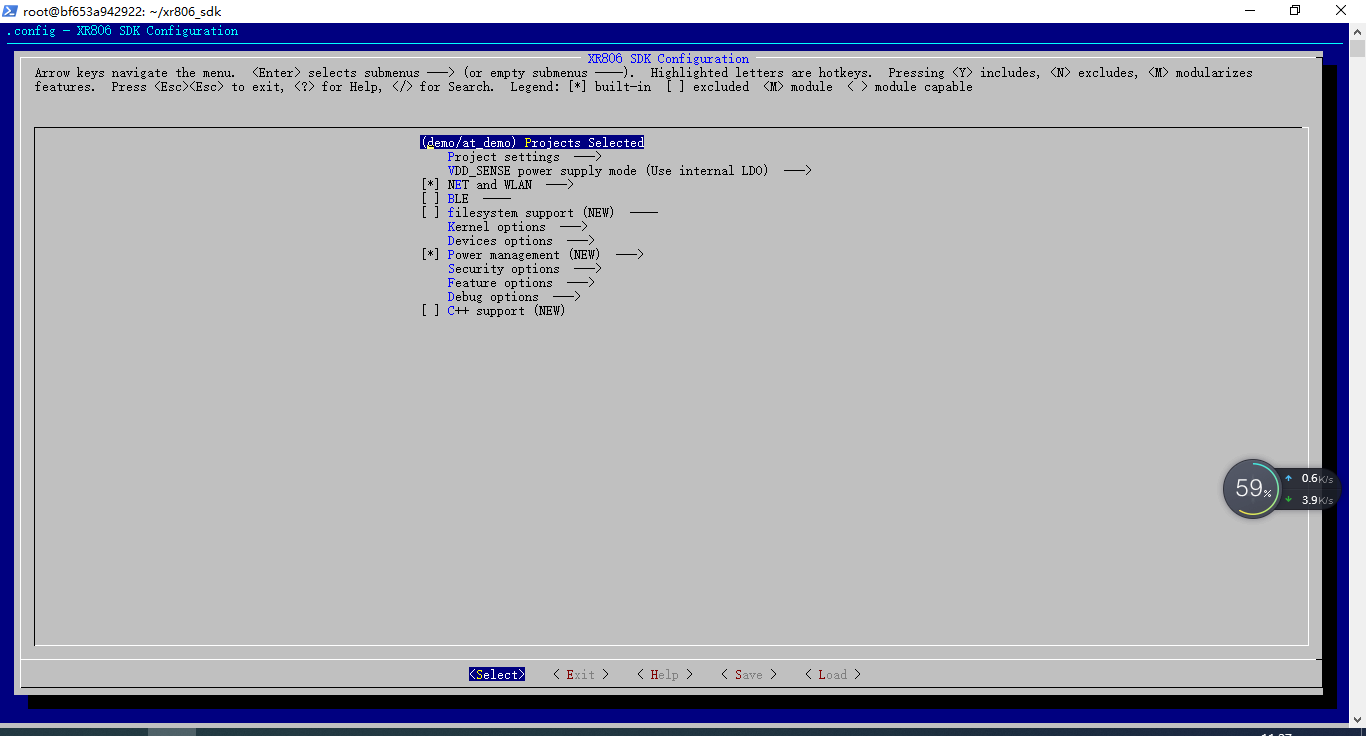
Task: Click the .config - XR806 SDK Configuration header
Action: (122, 31)
